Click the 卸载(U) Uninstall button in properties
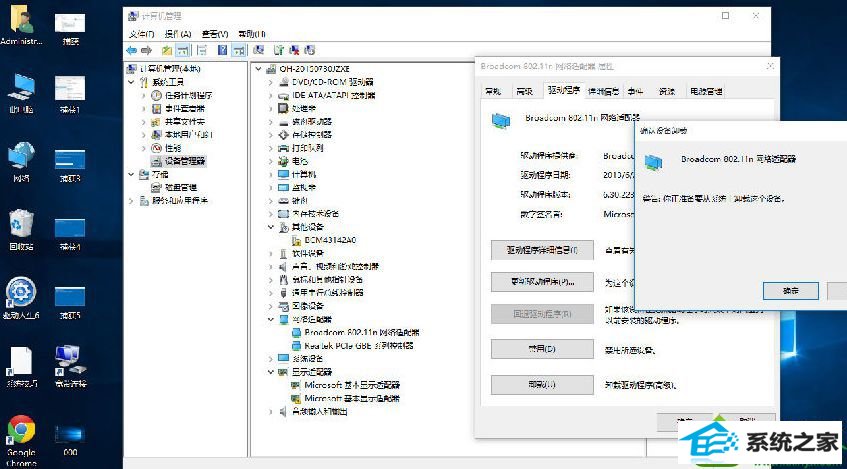This screenshot has height=469, width=847. (x=542, y=385)
